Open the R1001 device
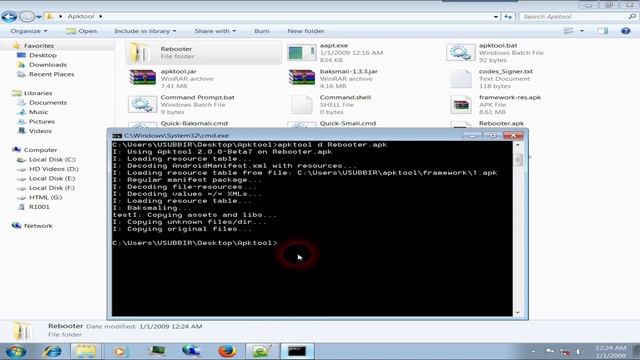Screen dimensions: 640x360 (39, 207)
